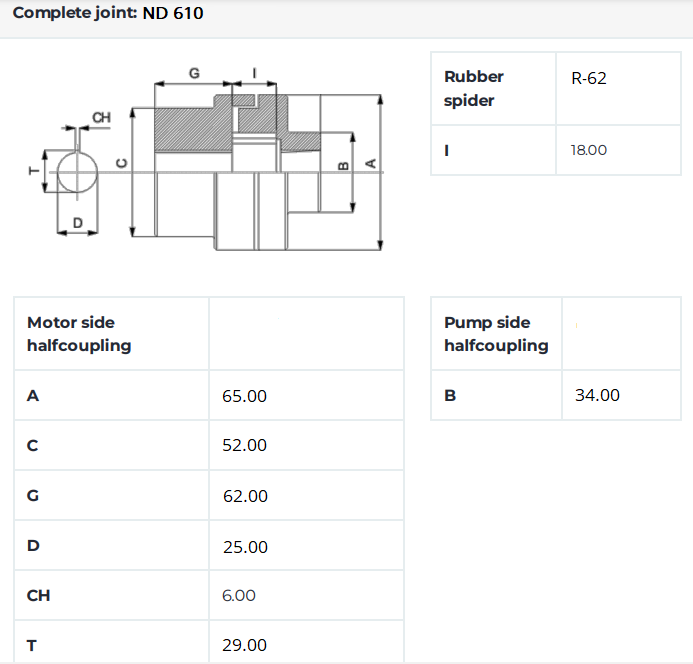The image size is (693, 664).
Task: Click the G dimension label in drawing
Action: coord(194,73)
